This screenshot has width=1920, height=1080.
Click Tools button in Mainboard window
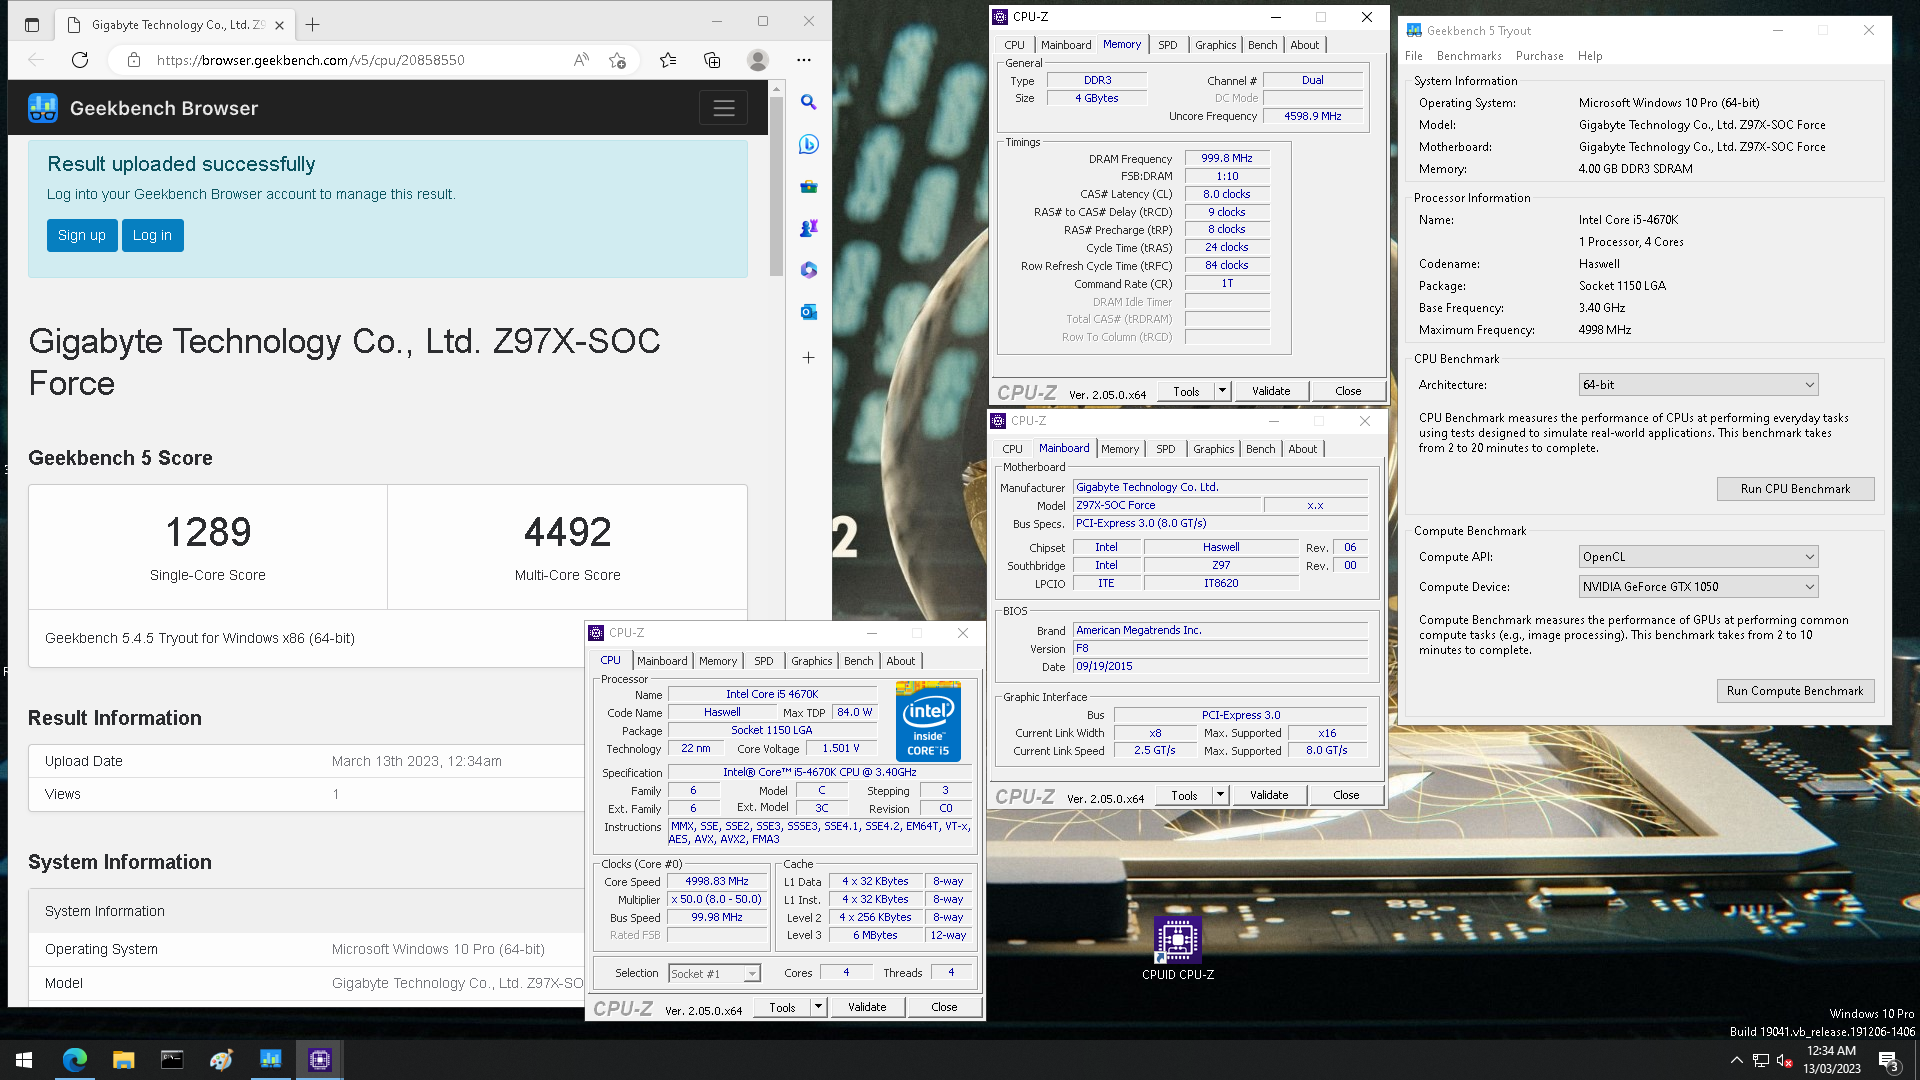(1184, 795)
